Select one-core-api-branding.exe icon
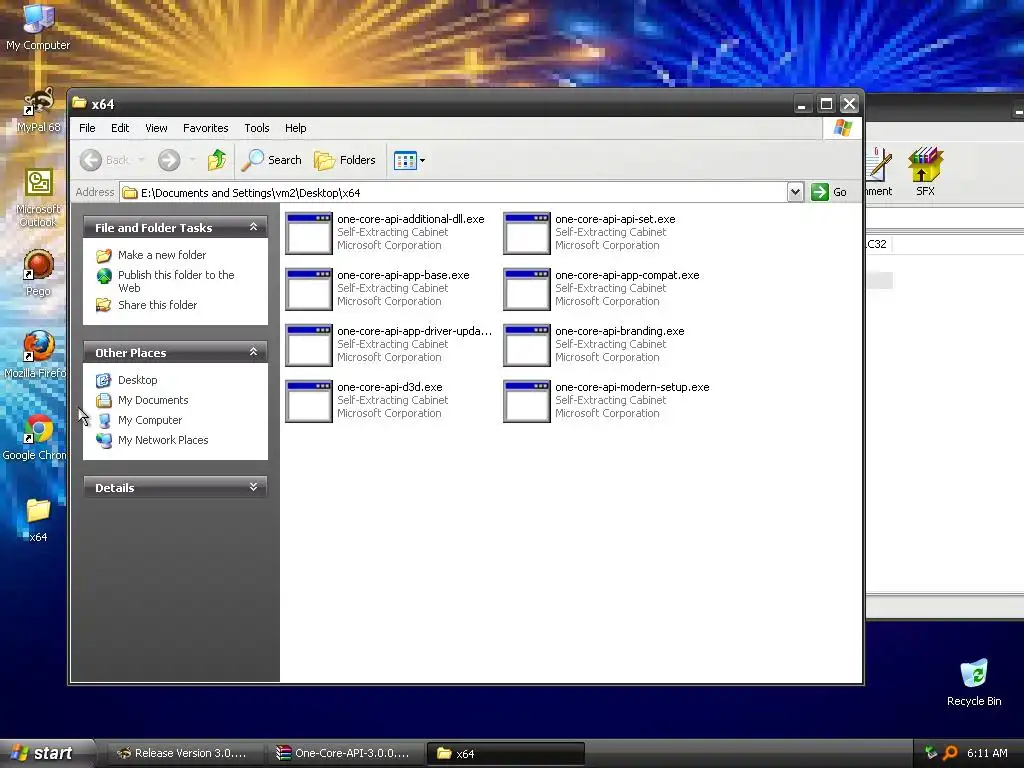Viewport: 1024px width, 768px height. point(527,345)
